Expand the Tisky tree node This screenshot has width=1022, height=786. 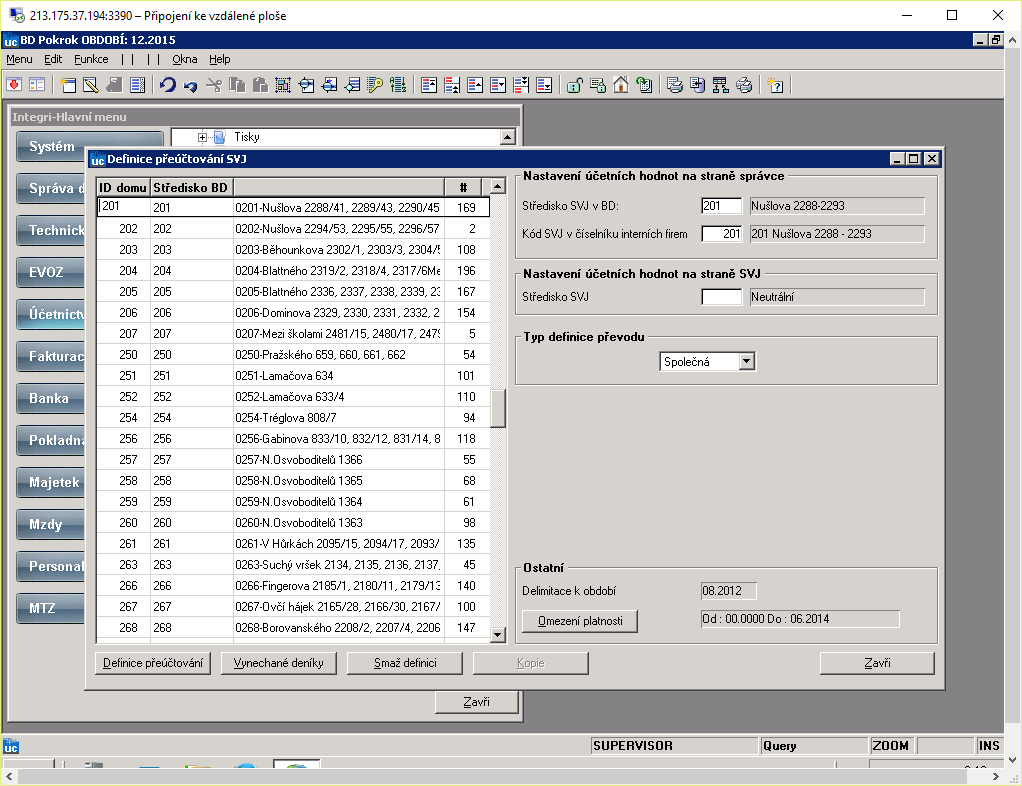click(x=202, y=138)
